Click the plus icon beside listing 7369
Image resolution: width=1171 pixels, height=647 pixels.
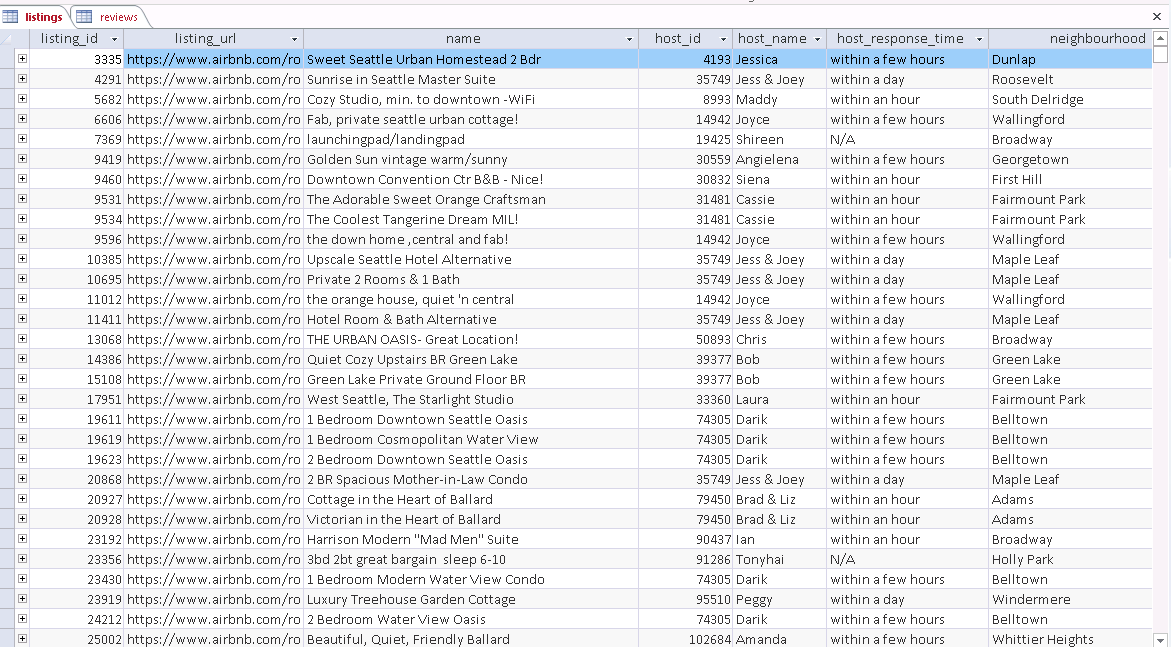coord(22,139)
